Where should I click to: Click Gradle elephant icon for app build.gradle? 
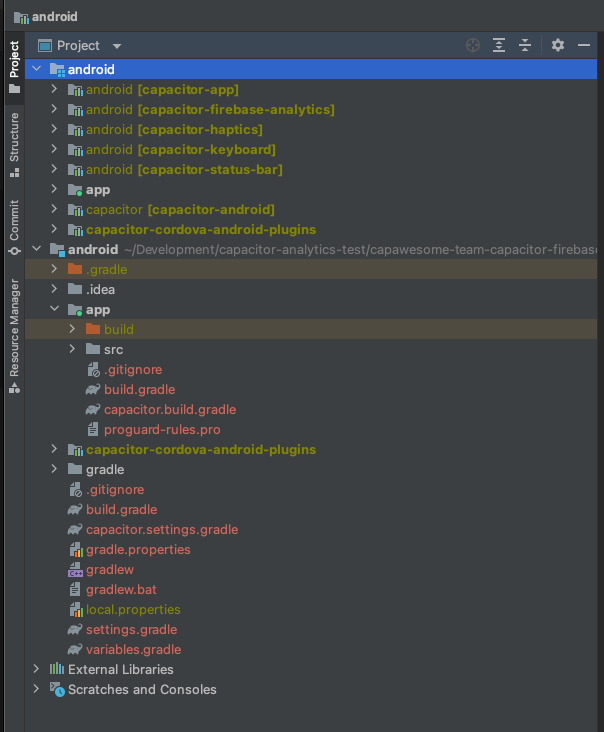(93, 389)
